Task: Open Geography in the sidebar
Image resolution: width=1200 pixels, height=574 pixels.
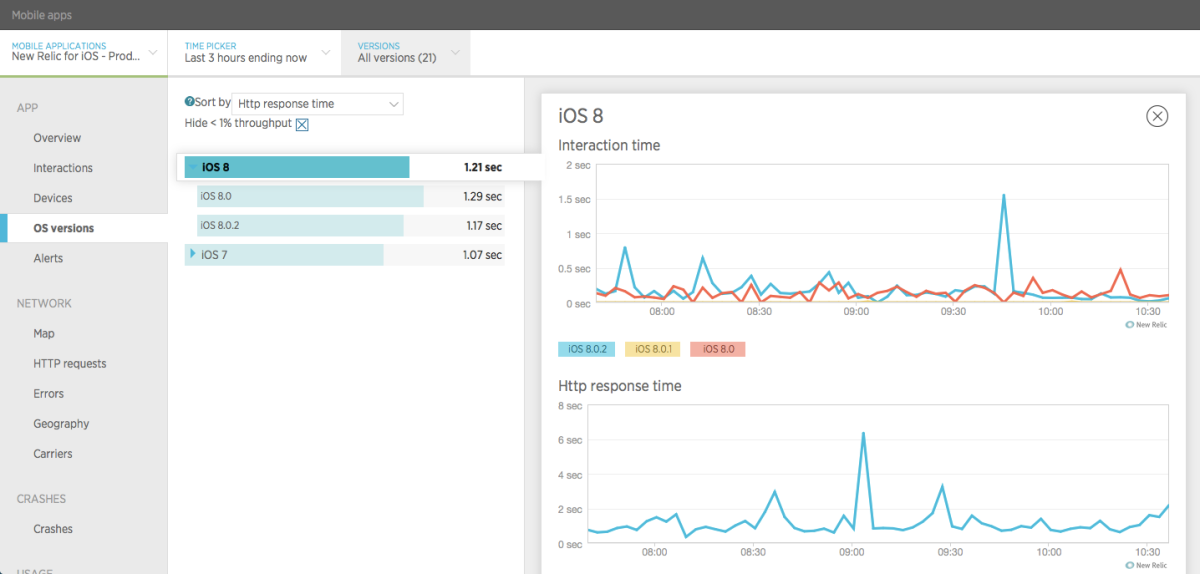Action: (x=61, y=423)
